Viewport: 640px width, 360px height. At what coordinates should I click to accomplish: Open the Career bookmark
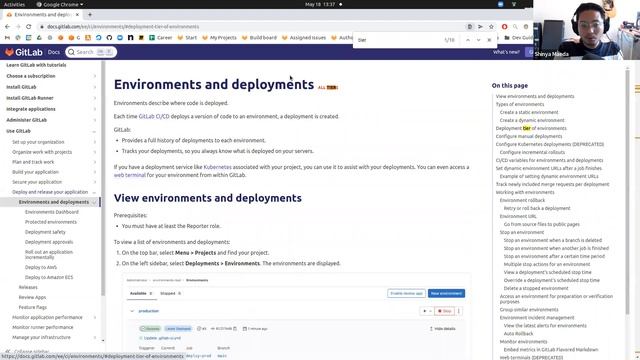tap(160, 38)
